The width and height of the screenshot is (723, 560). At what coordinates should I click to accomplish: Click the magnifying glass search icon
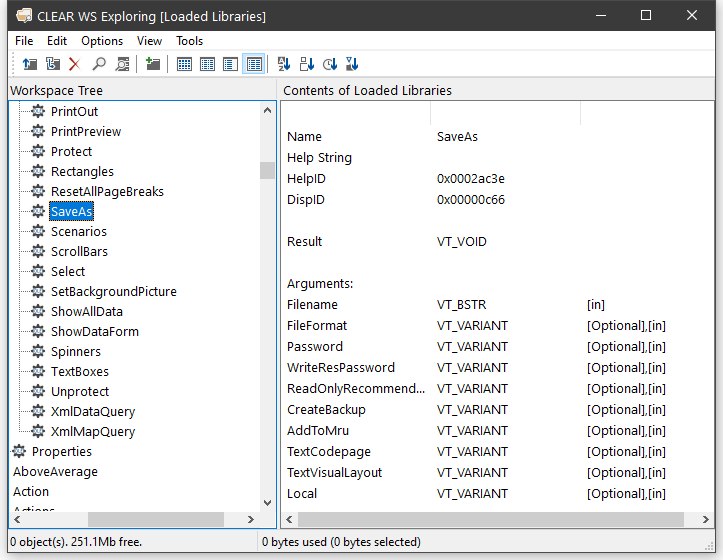[99, 64]
